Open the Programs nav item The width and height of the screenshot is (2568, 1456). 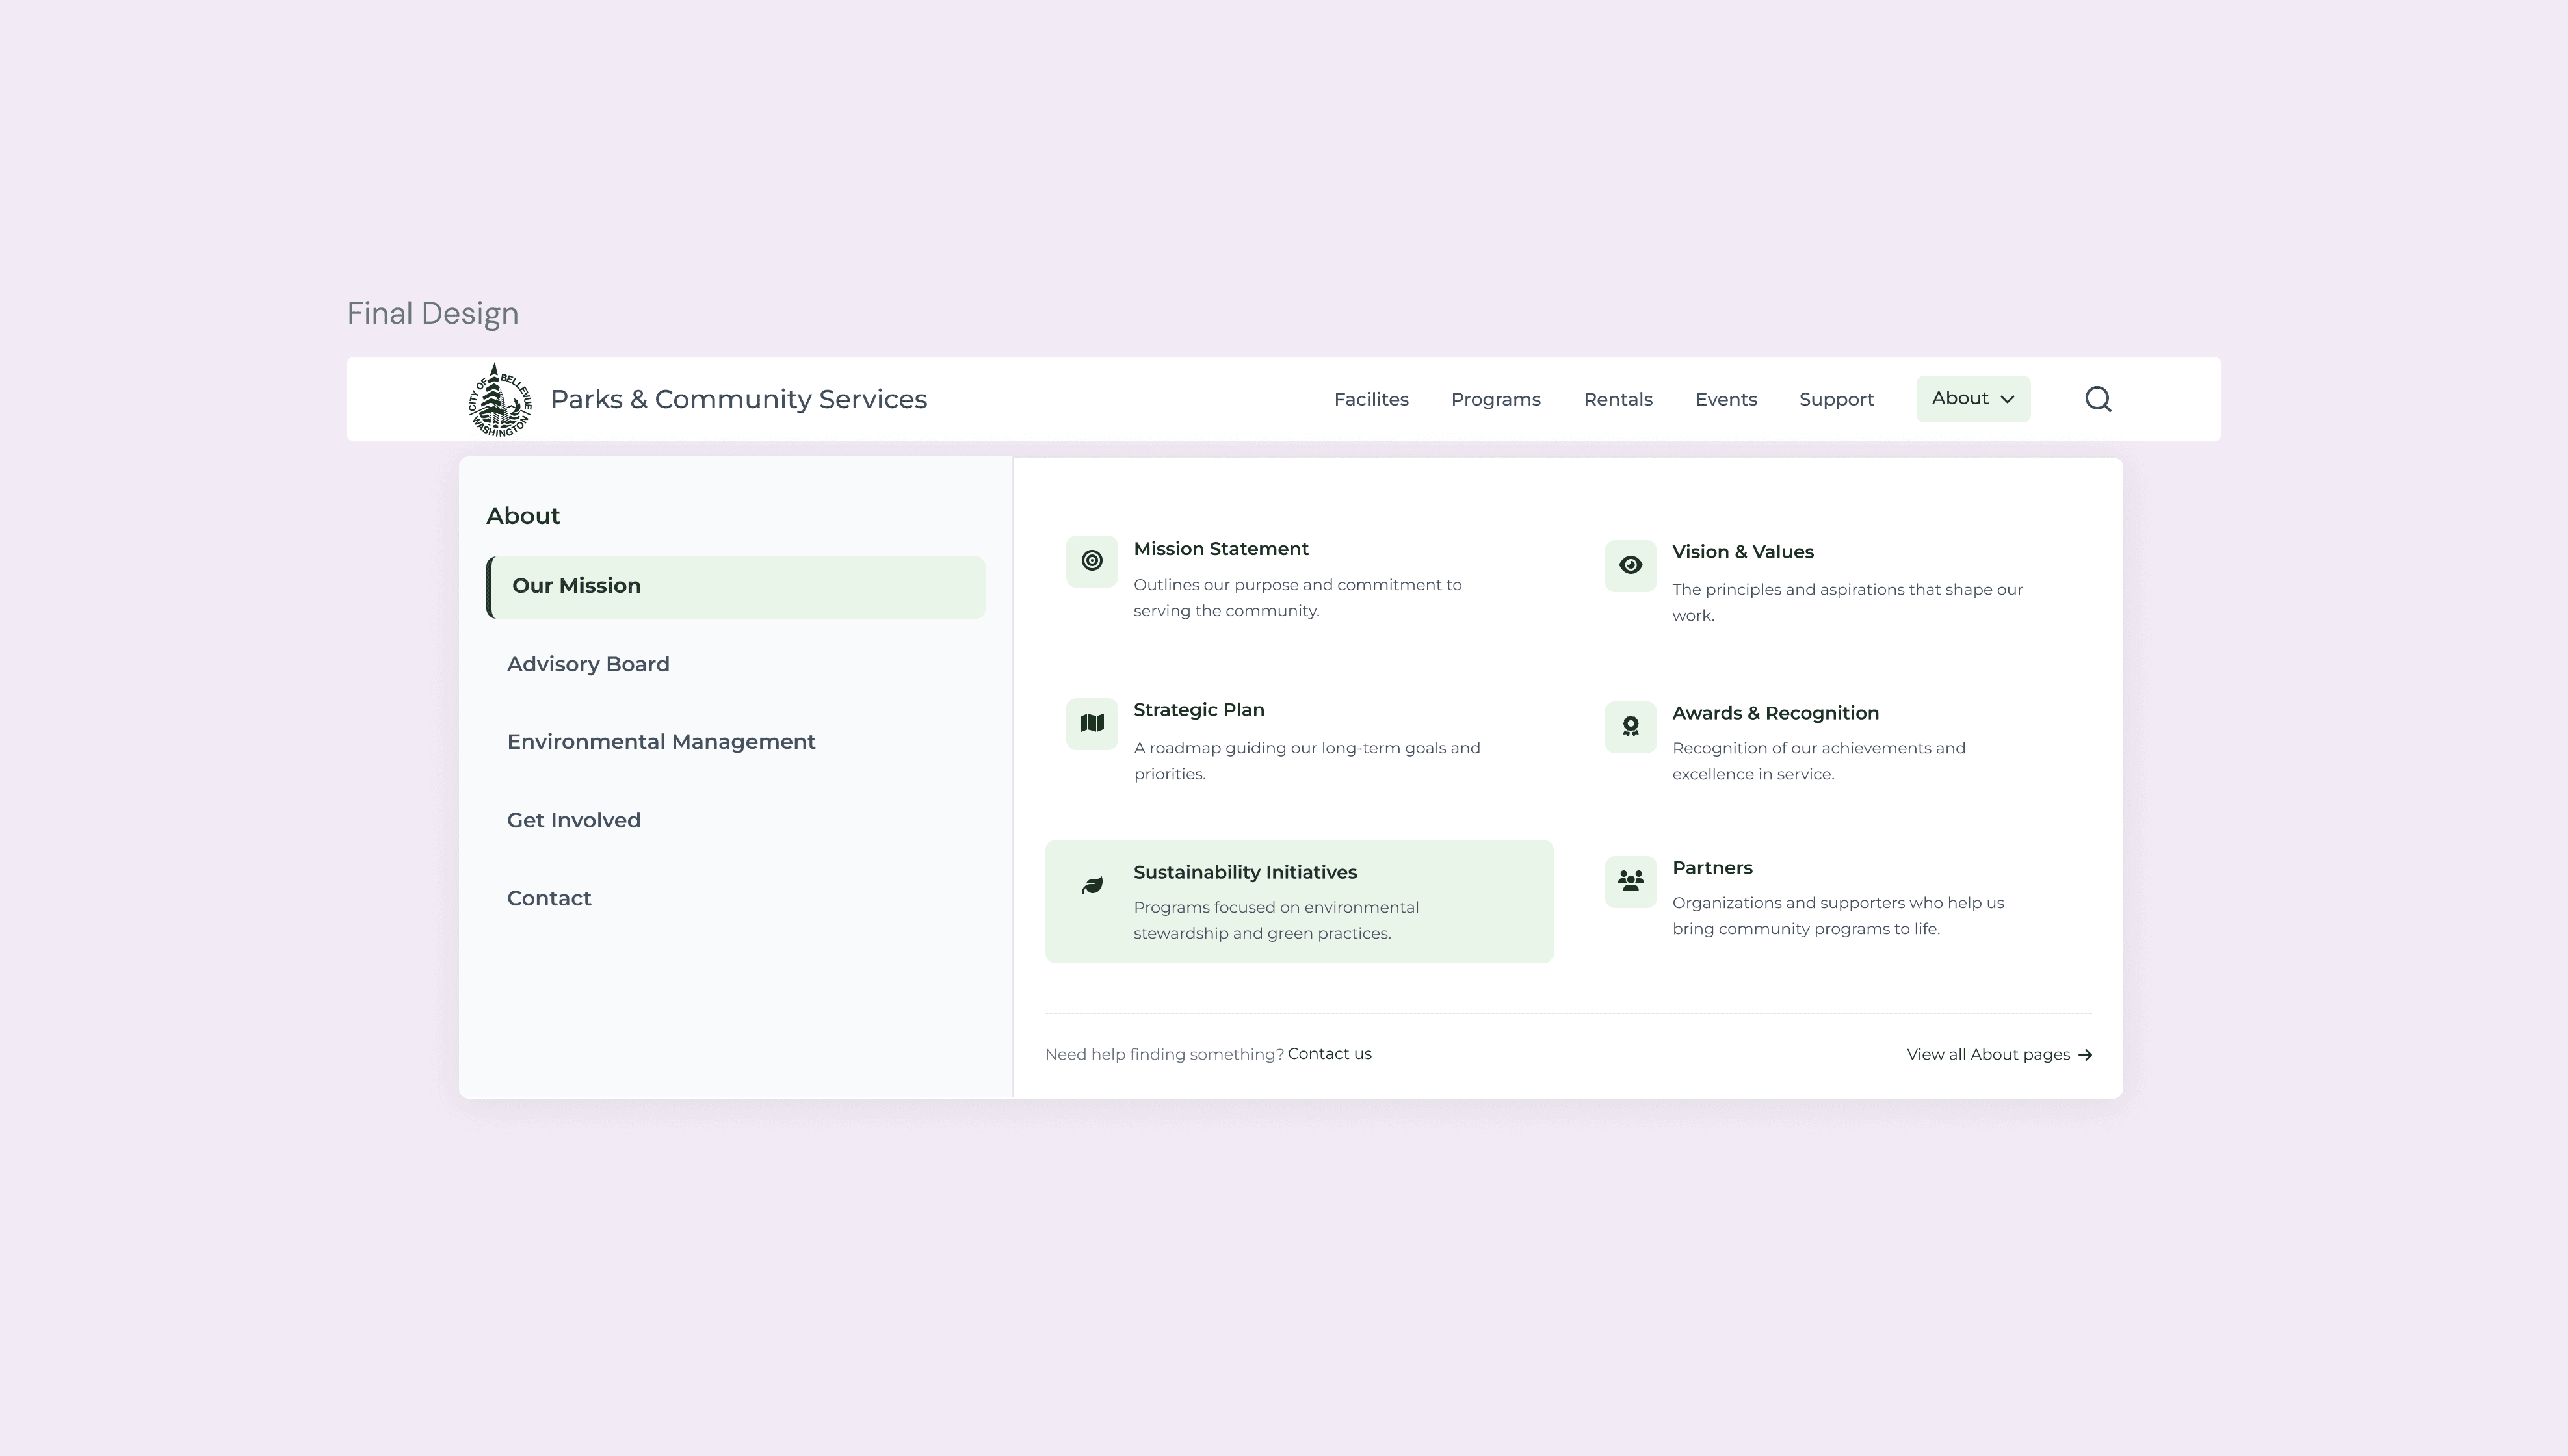click(x=1495, y=400)
